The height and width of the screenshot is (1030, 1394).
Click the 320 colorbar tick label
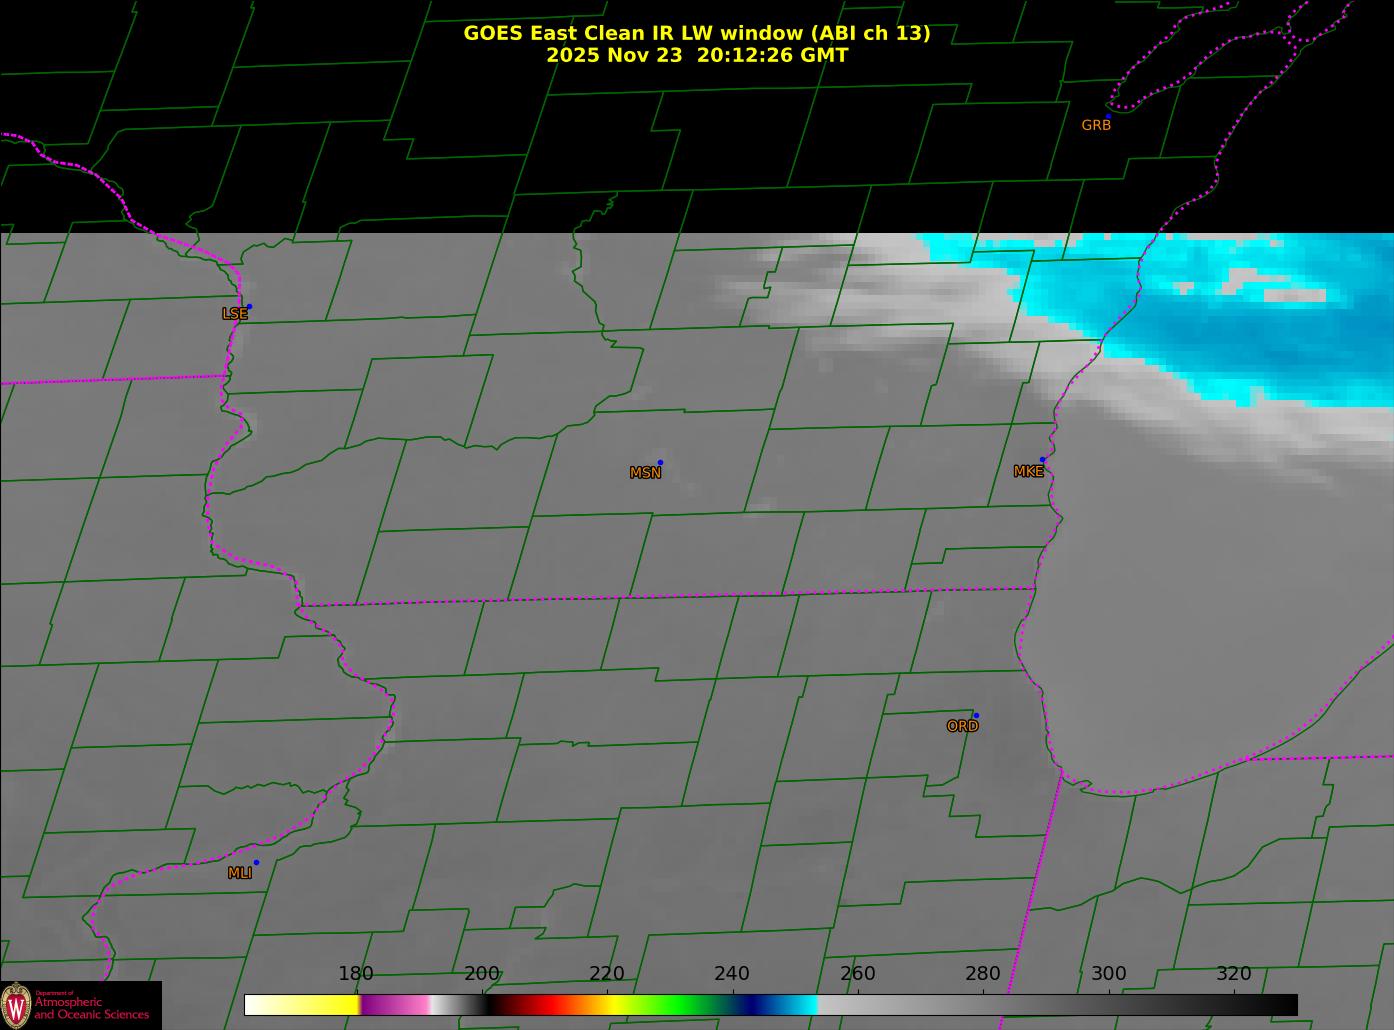pyautogui.click(x=1233, y=974)
